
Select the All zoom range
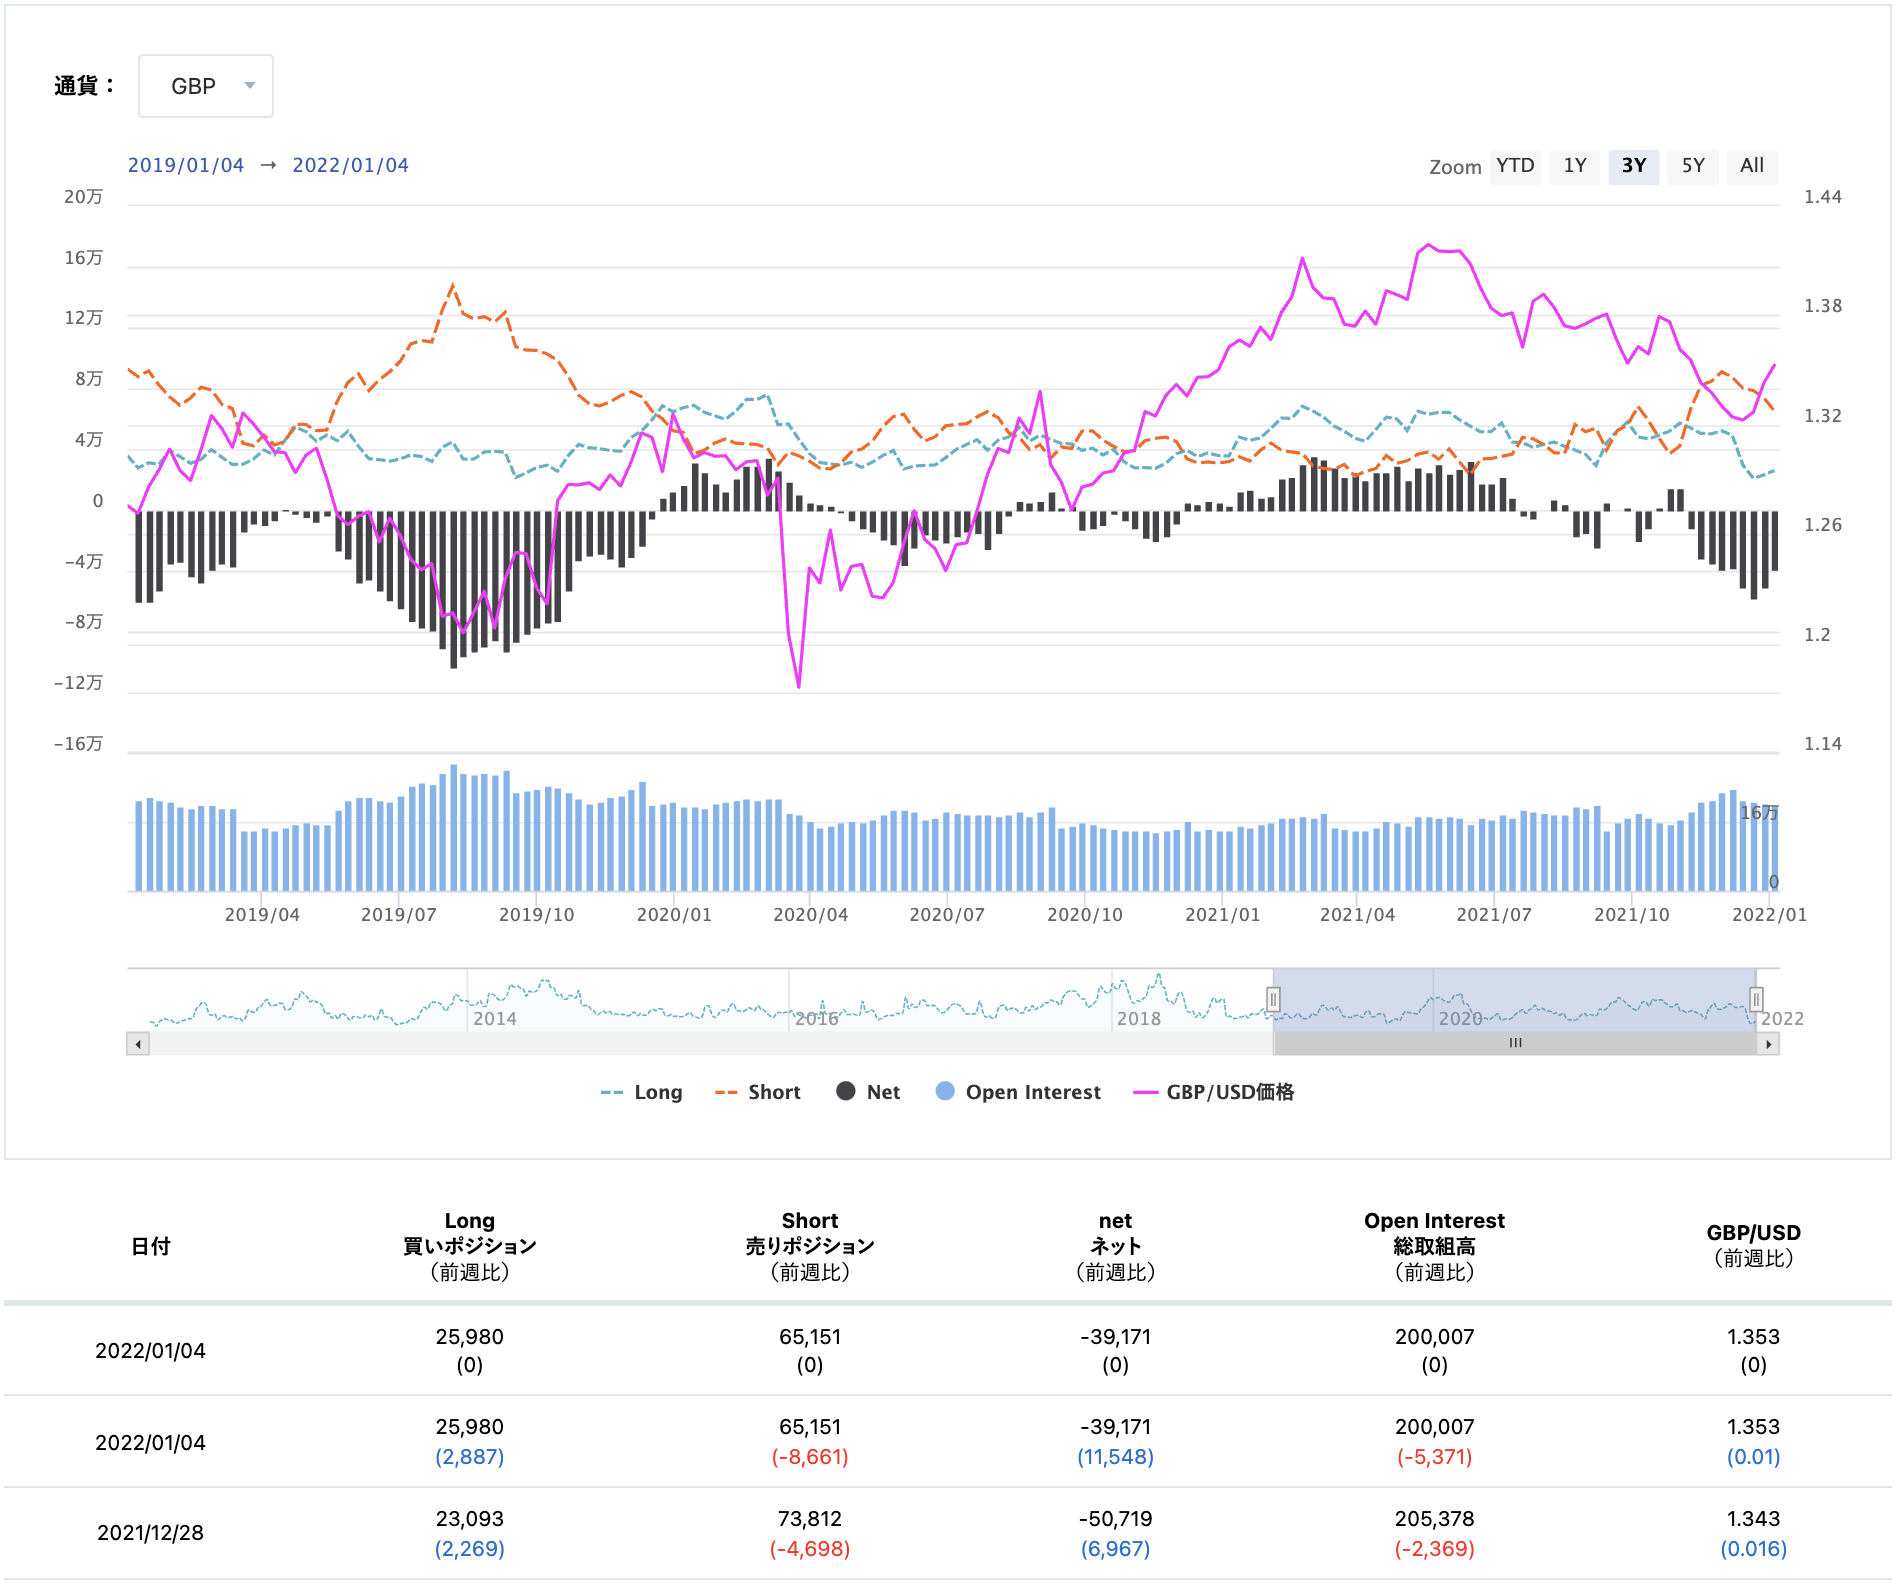[x=1752, y=166]
